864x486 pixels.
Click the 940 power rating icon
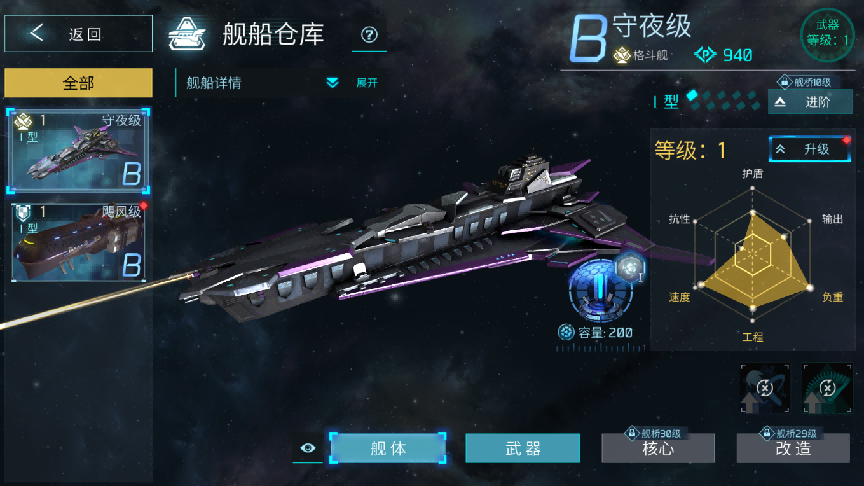705,55
